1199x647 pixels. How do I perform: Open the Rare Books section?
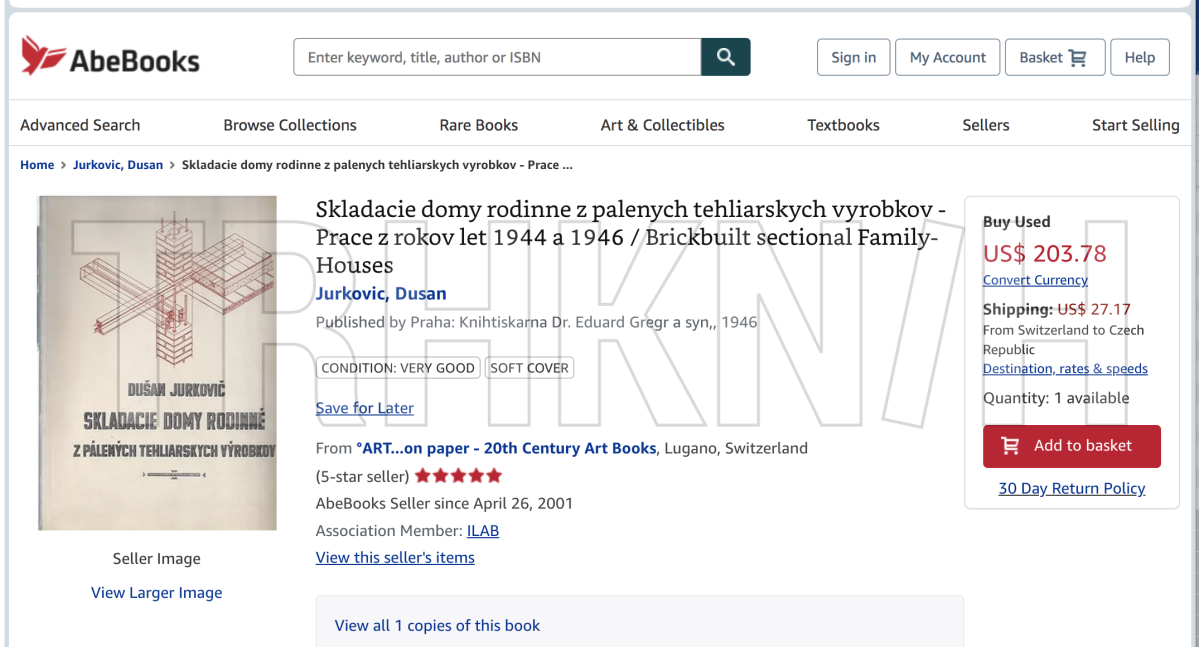pos(479,125)
